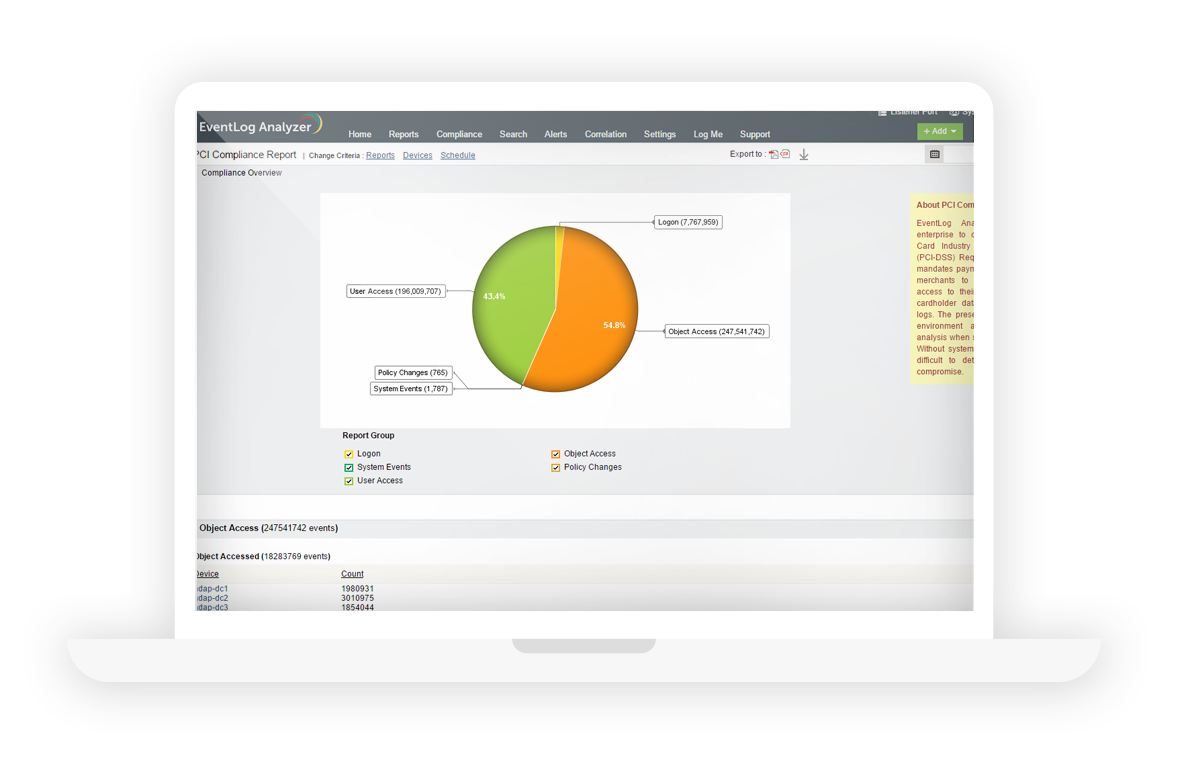Image resolution: width=1203 pixels, height=780 pixels.
Task: Click the Compliance Overview heading
Action: pos(241,173)
